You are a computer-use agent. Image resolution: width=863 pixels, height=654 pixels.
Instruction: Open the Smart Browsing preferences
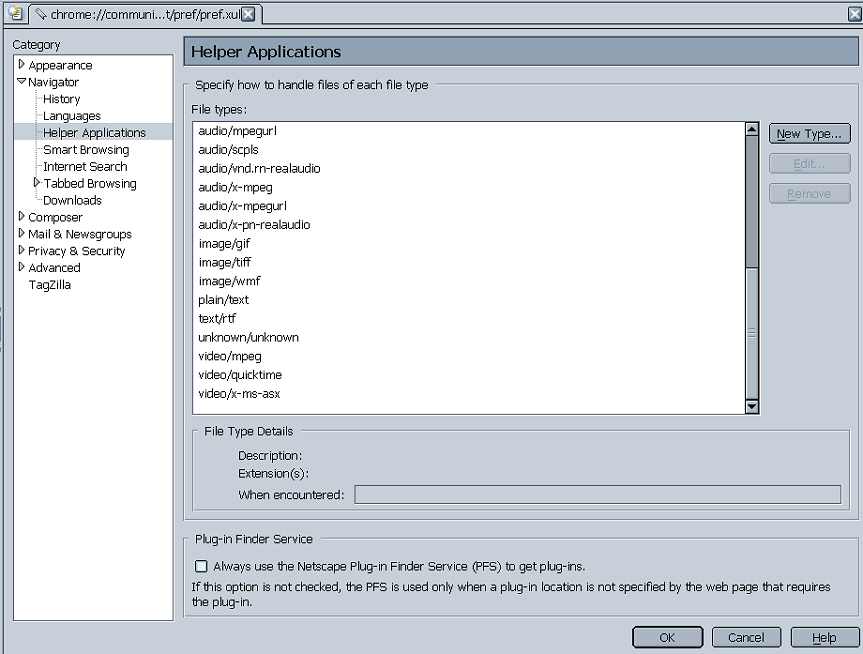point(85,150)
